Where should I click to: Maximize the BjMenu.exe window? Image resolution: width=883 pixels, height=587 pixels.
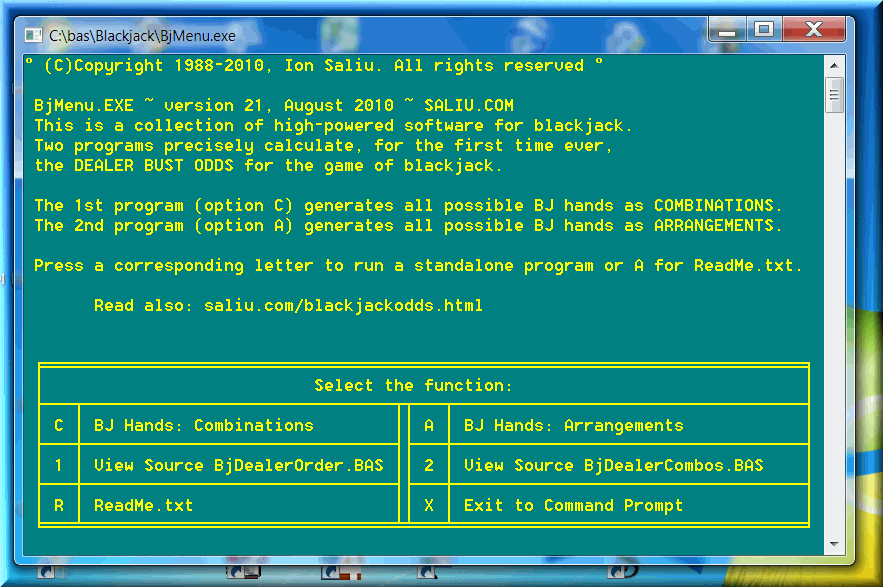764,29
